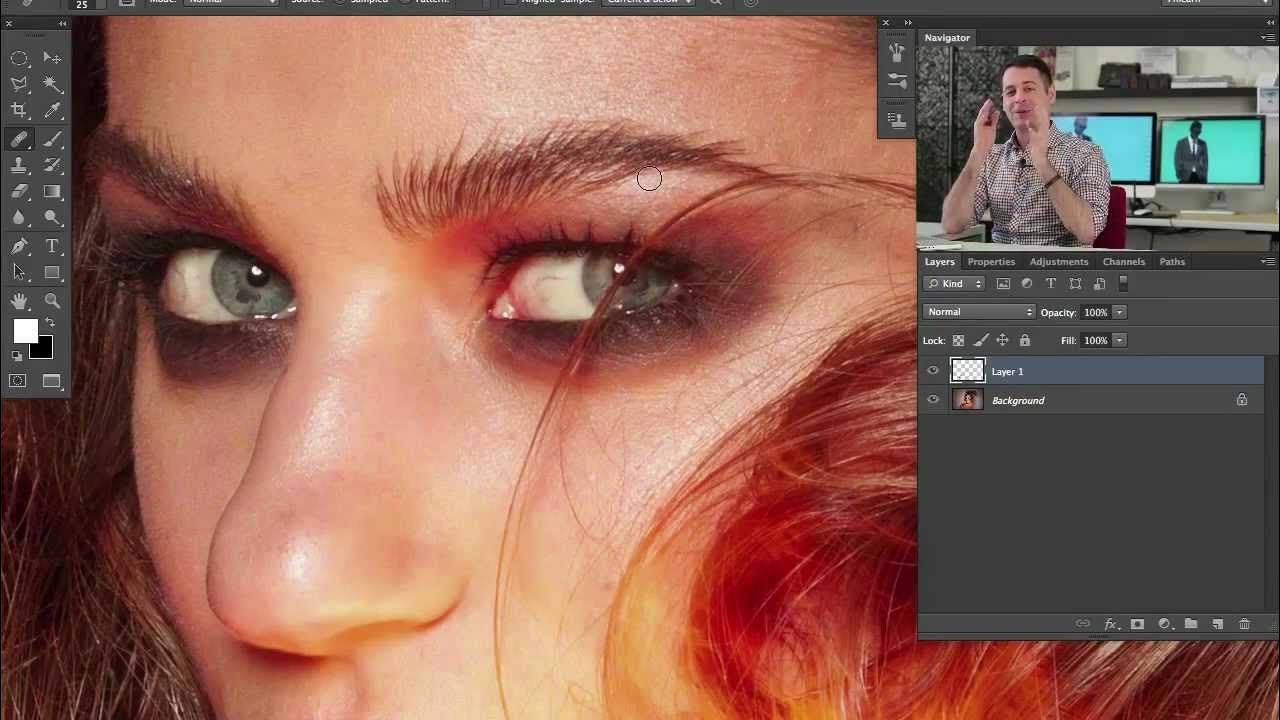Open the Kind filter dropdown

click(x=955, y=284)
